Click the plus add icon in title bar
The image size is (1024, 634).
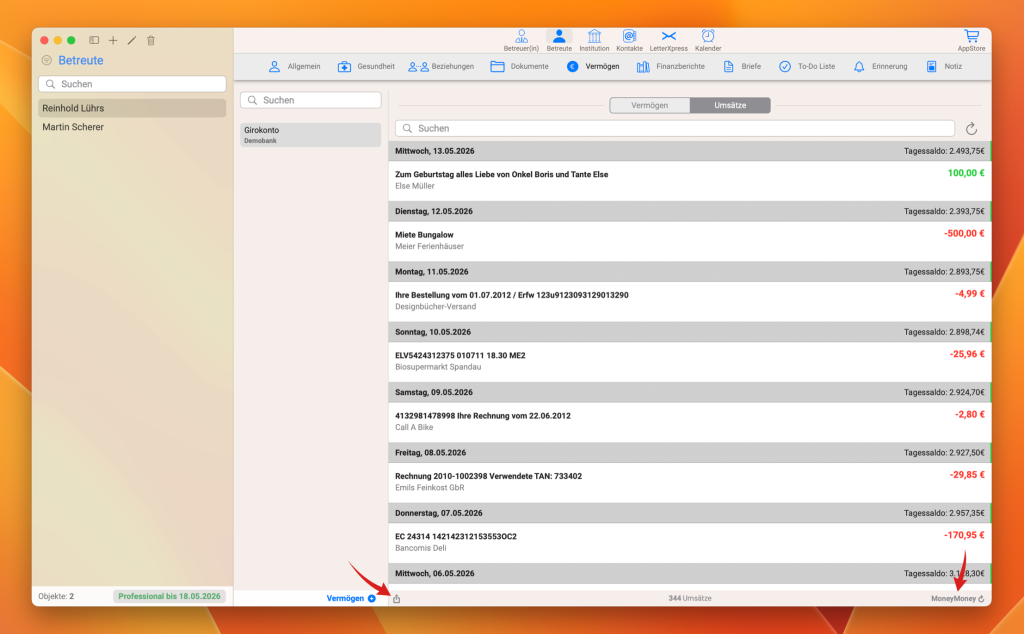pyautogui.click(x=113, y=40)
